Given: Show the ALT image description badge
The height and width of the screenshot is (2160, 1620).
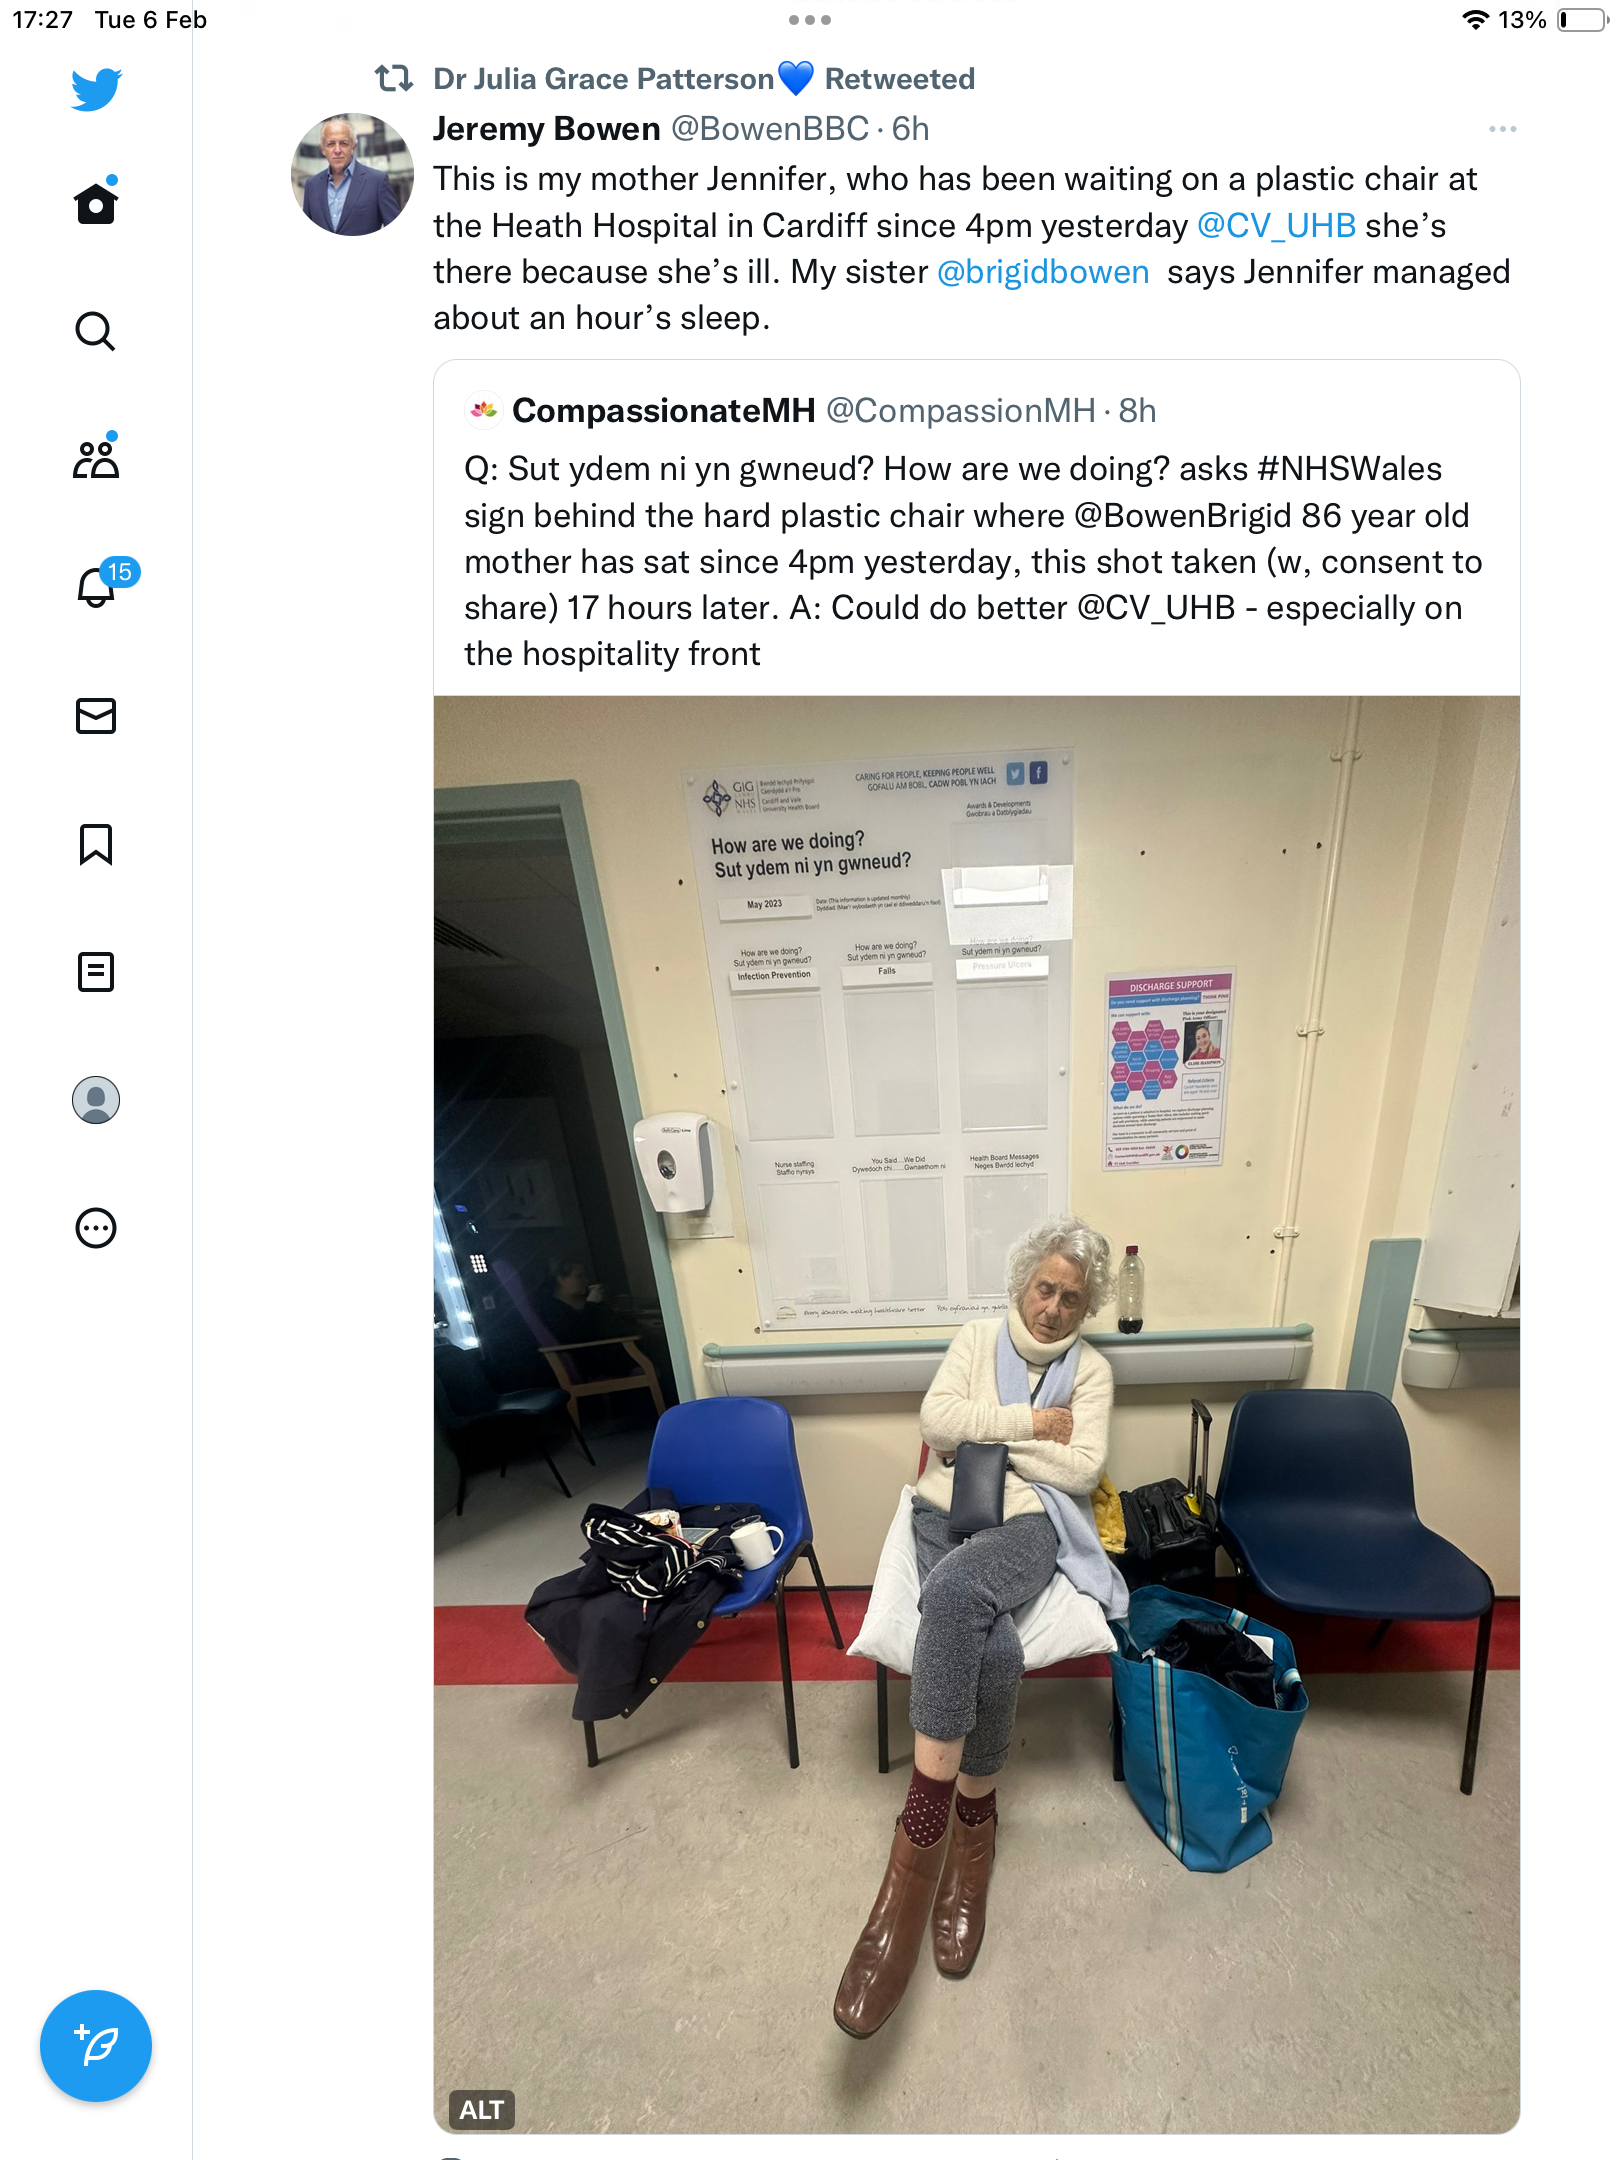Looking at the screenshot, I should point(481,2109).
